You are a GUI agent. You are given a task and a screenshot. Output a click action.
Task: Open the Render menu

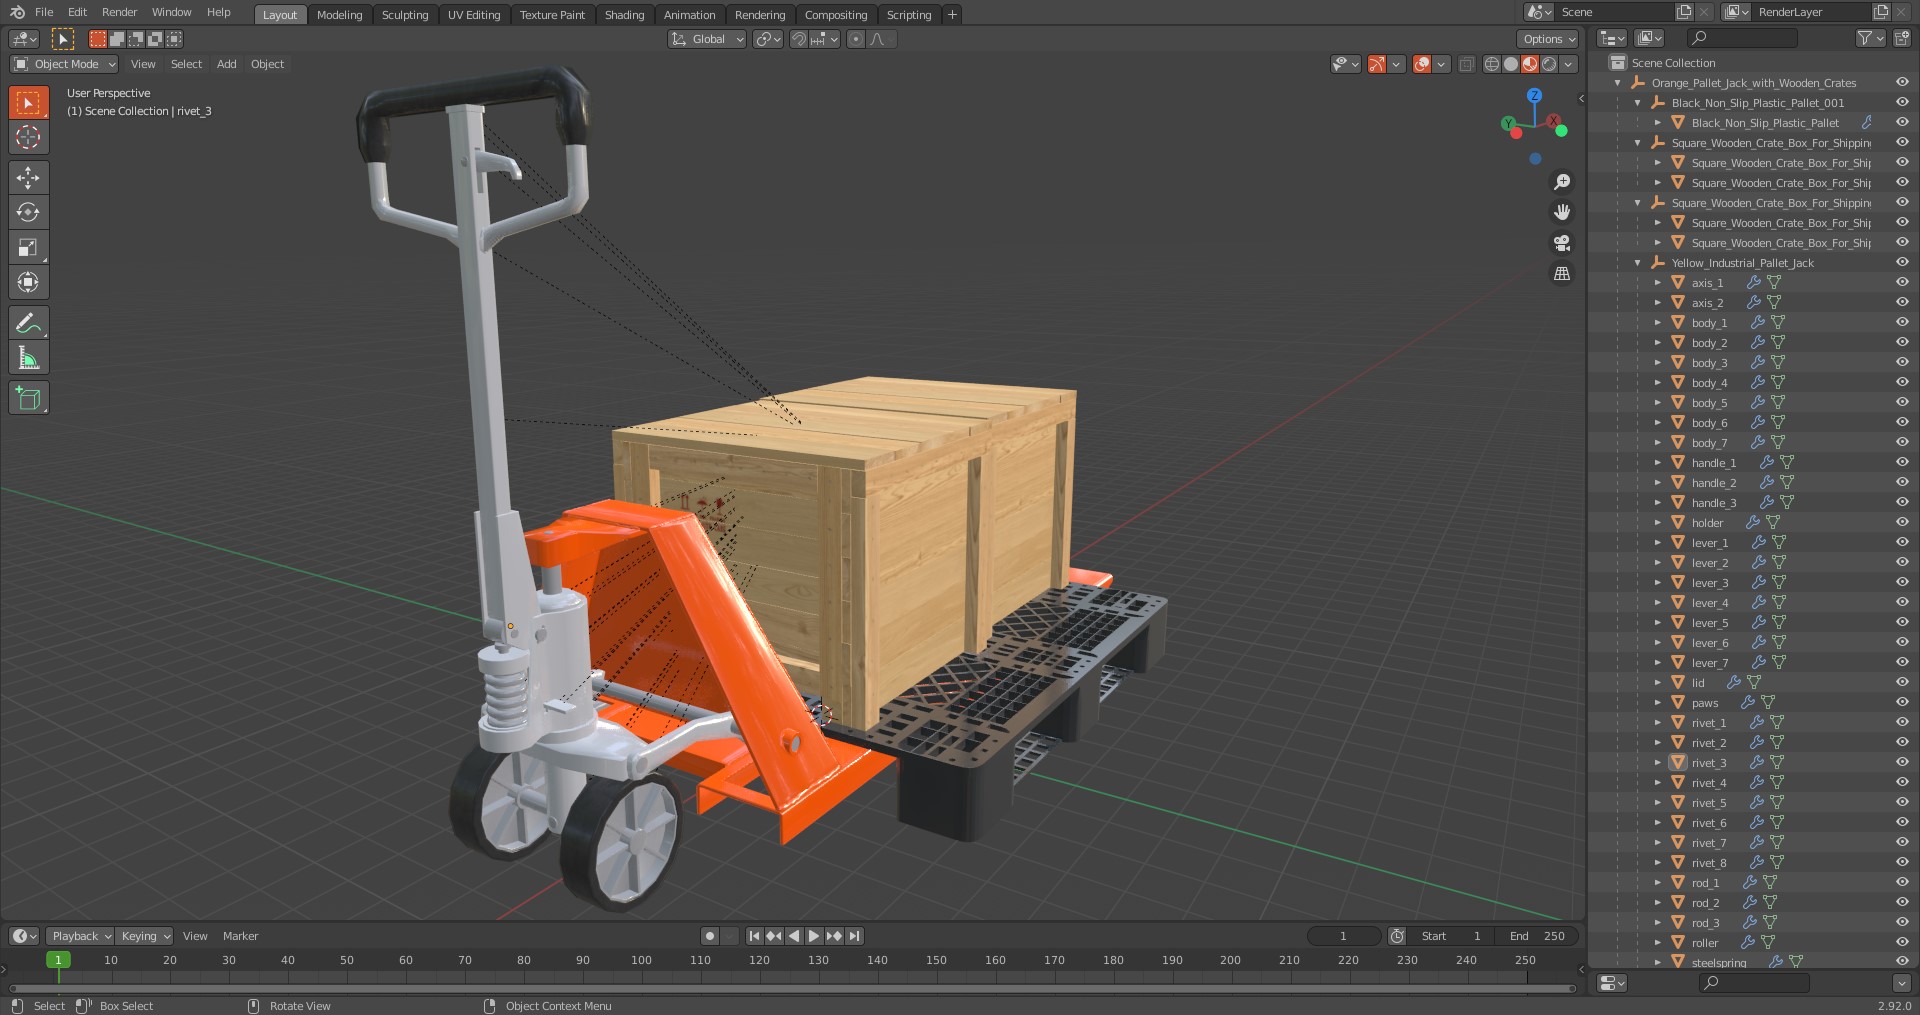(x=119, y=12)
